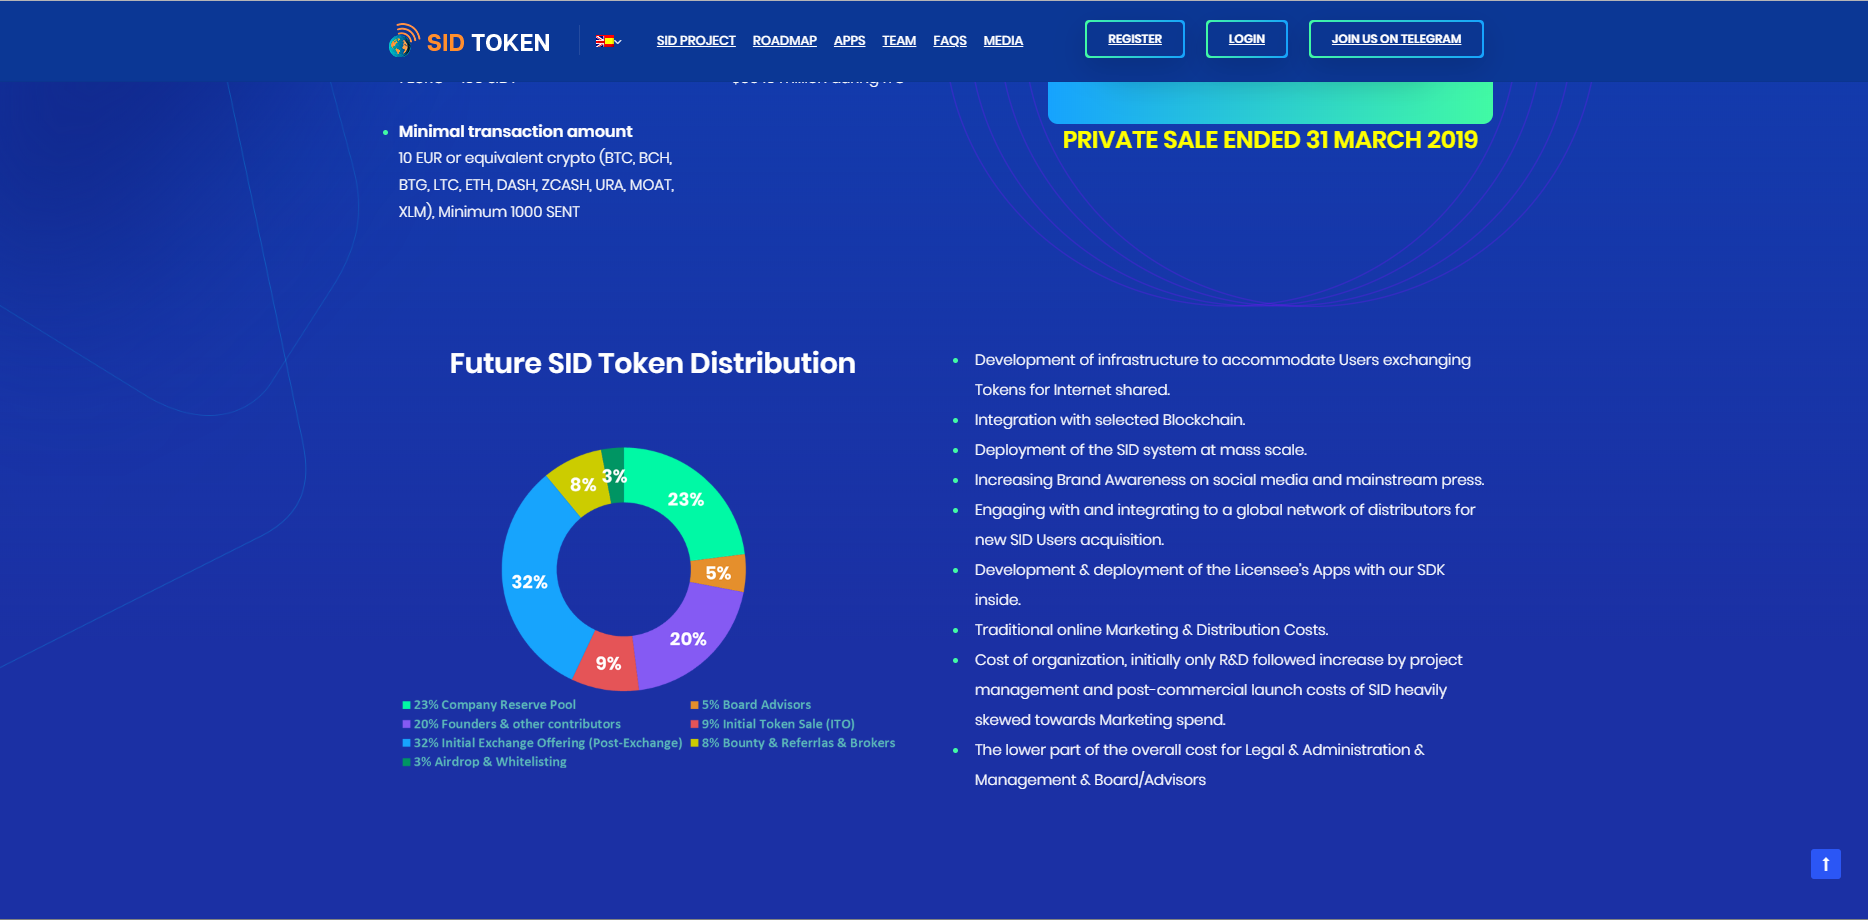Click yellow swatch for Bounty & Referrals

(x=695, y=743)
